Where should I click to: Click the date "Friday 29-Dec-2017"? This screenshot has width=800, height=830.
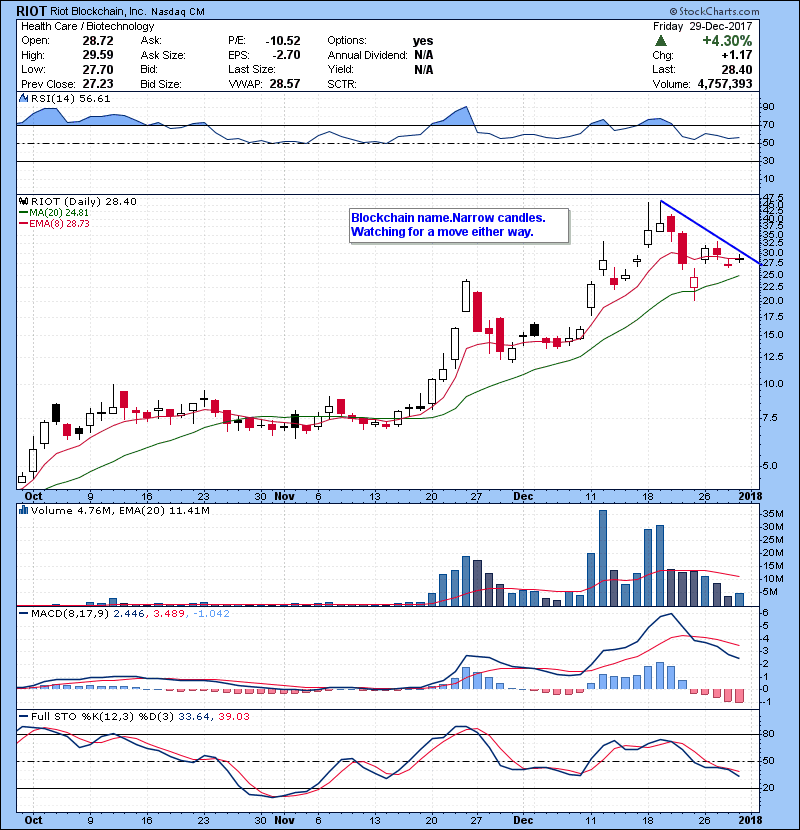[x=703, y=26]
